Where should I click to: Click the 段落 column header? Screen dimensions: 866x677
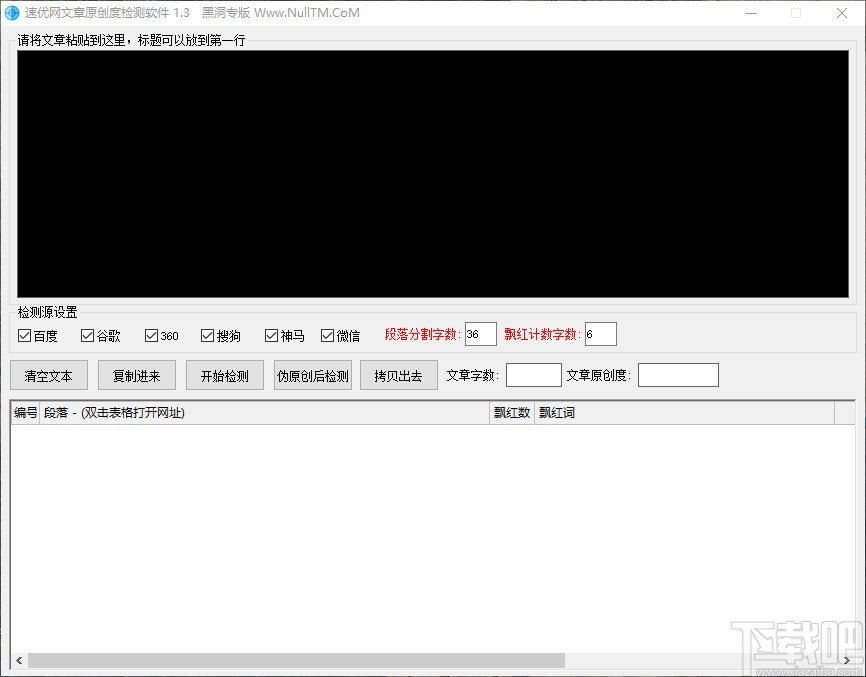265,412
